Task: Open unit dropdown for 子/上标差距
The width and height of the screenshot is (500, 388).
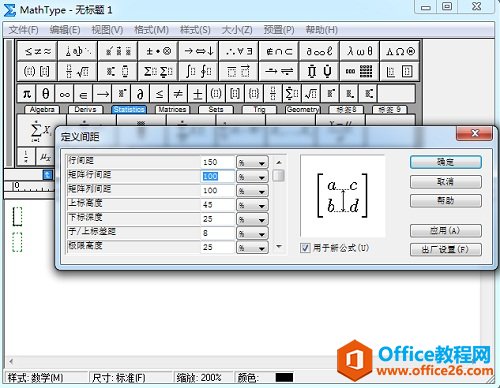Action: click(x=252, y=233)
